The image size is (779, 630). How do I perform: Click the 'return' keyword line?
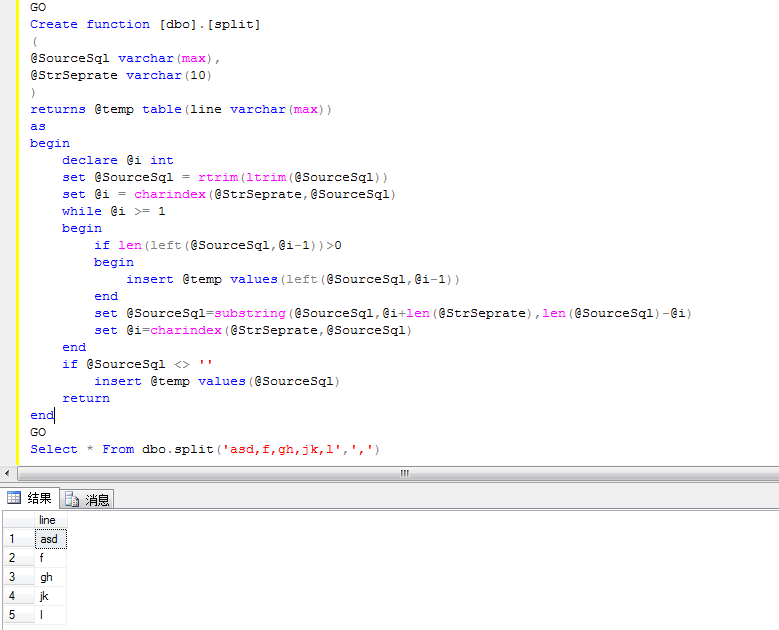tap(86, 398)
